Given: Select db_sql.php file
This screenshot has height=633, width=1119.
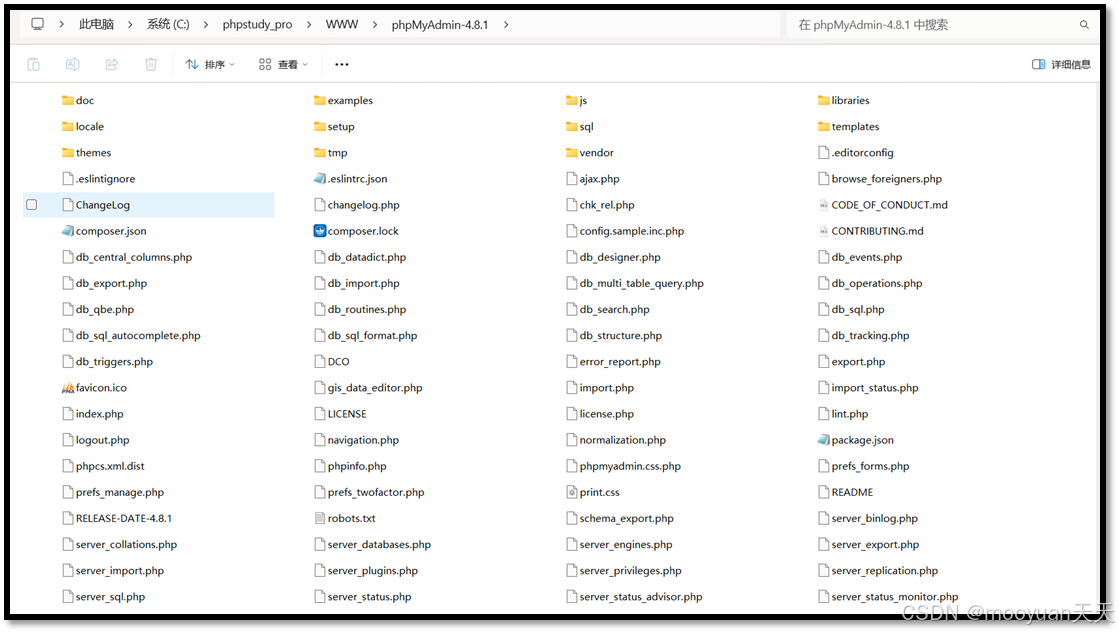Looking at the screenshot, I should [x=851, y=310].
